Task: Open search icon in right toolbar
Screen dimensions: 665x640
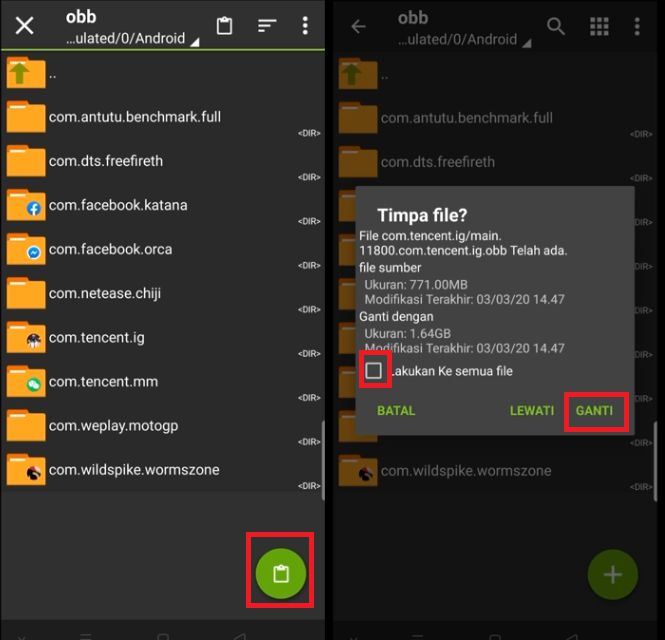Action: point(556,26)
